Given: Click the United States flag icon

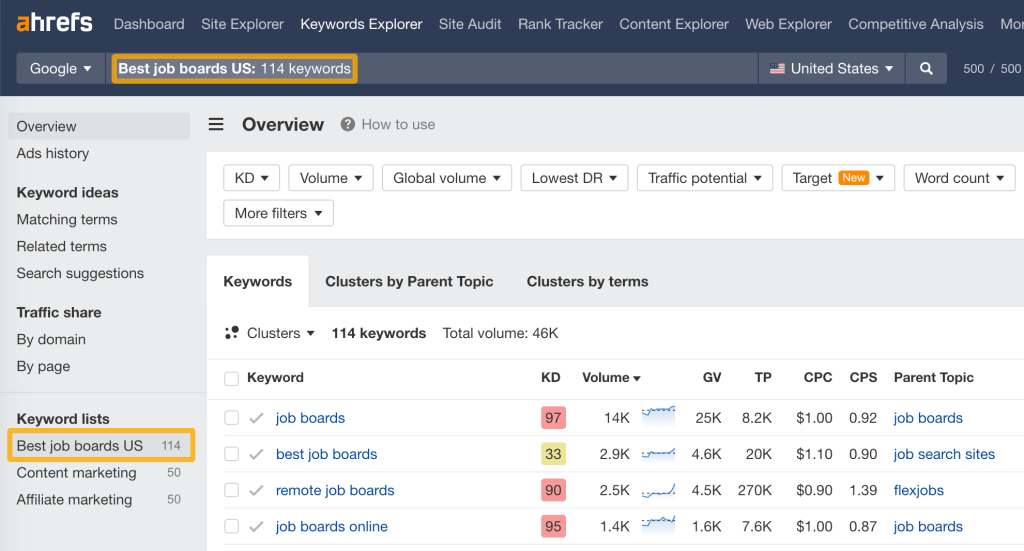Looking at the screenshot, I should [777, 69].
